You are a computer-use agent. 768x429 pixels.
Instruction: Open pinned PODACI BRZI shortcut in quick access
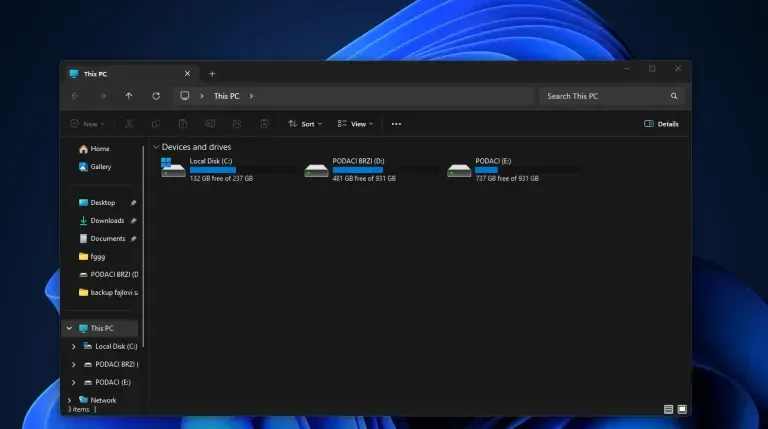[x=108, y=274]
